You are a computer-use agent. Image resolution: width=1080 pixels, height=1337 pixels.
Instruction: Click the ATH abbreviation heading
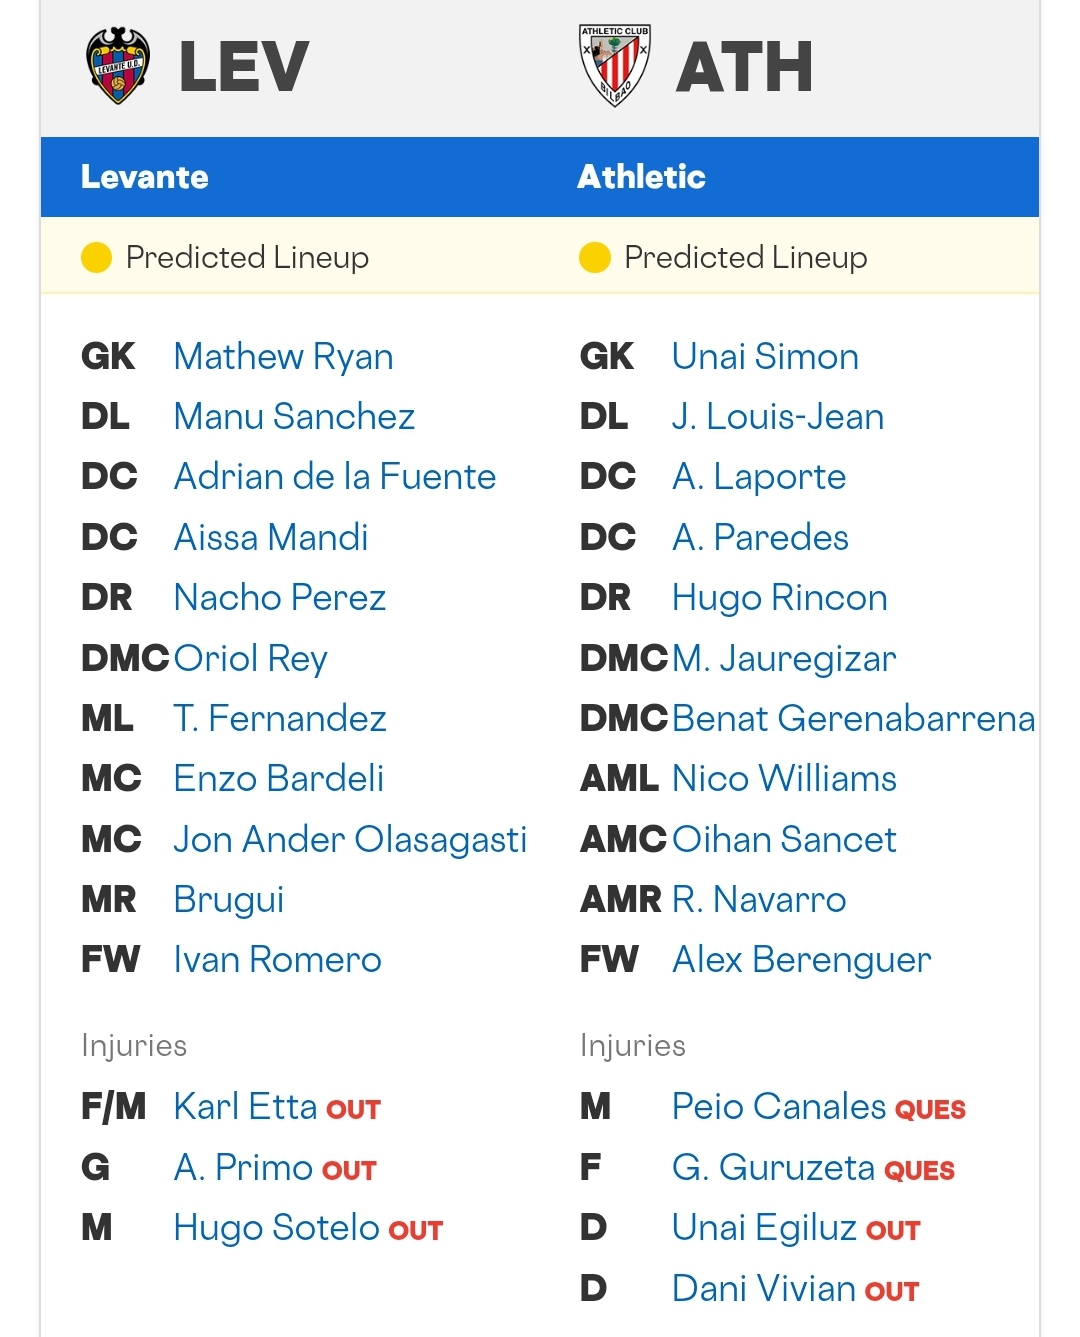[x=744, y=67]
